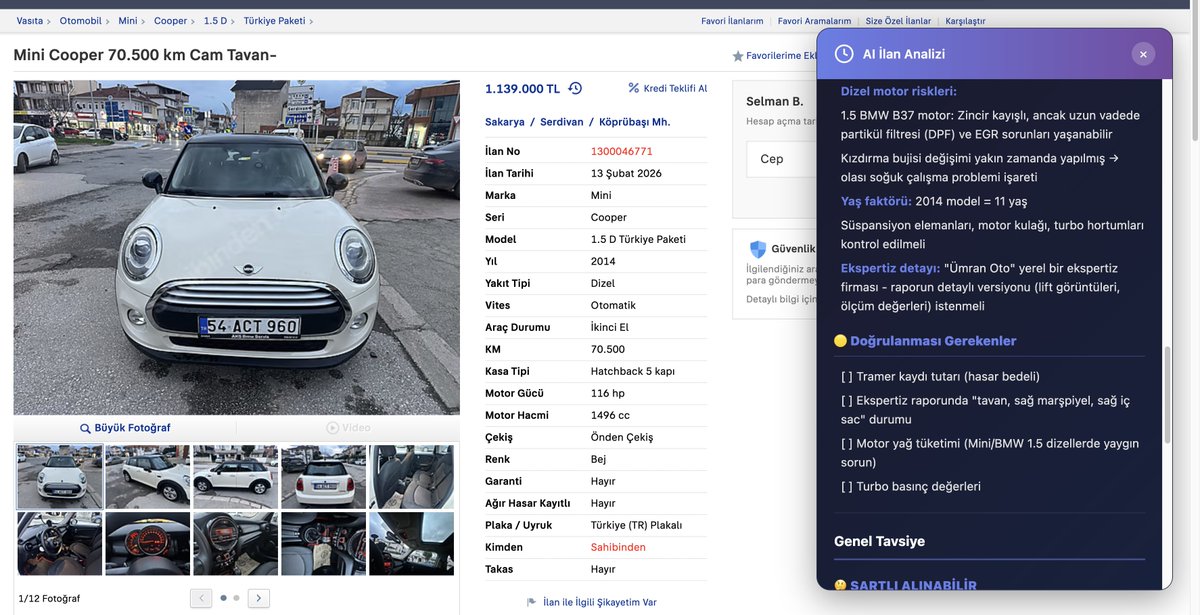Screen dimensions: 1200x615
Task: Open the Mini breadcrumb
Action: [x=128, y=21]
